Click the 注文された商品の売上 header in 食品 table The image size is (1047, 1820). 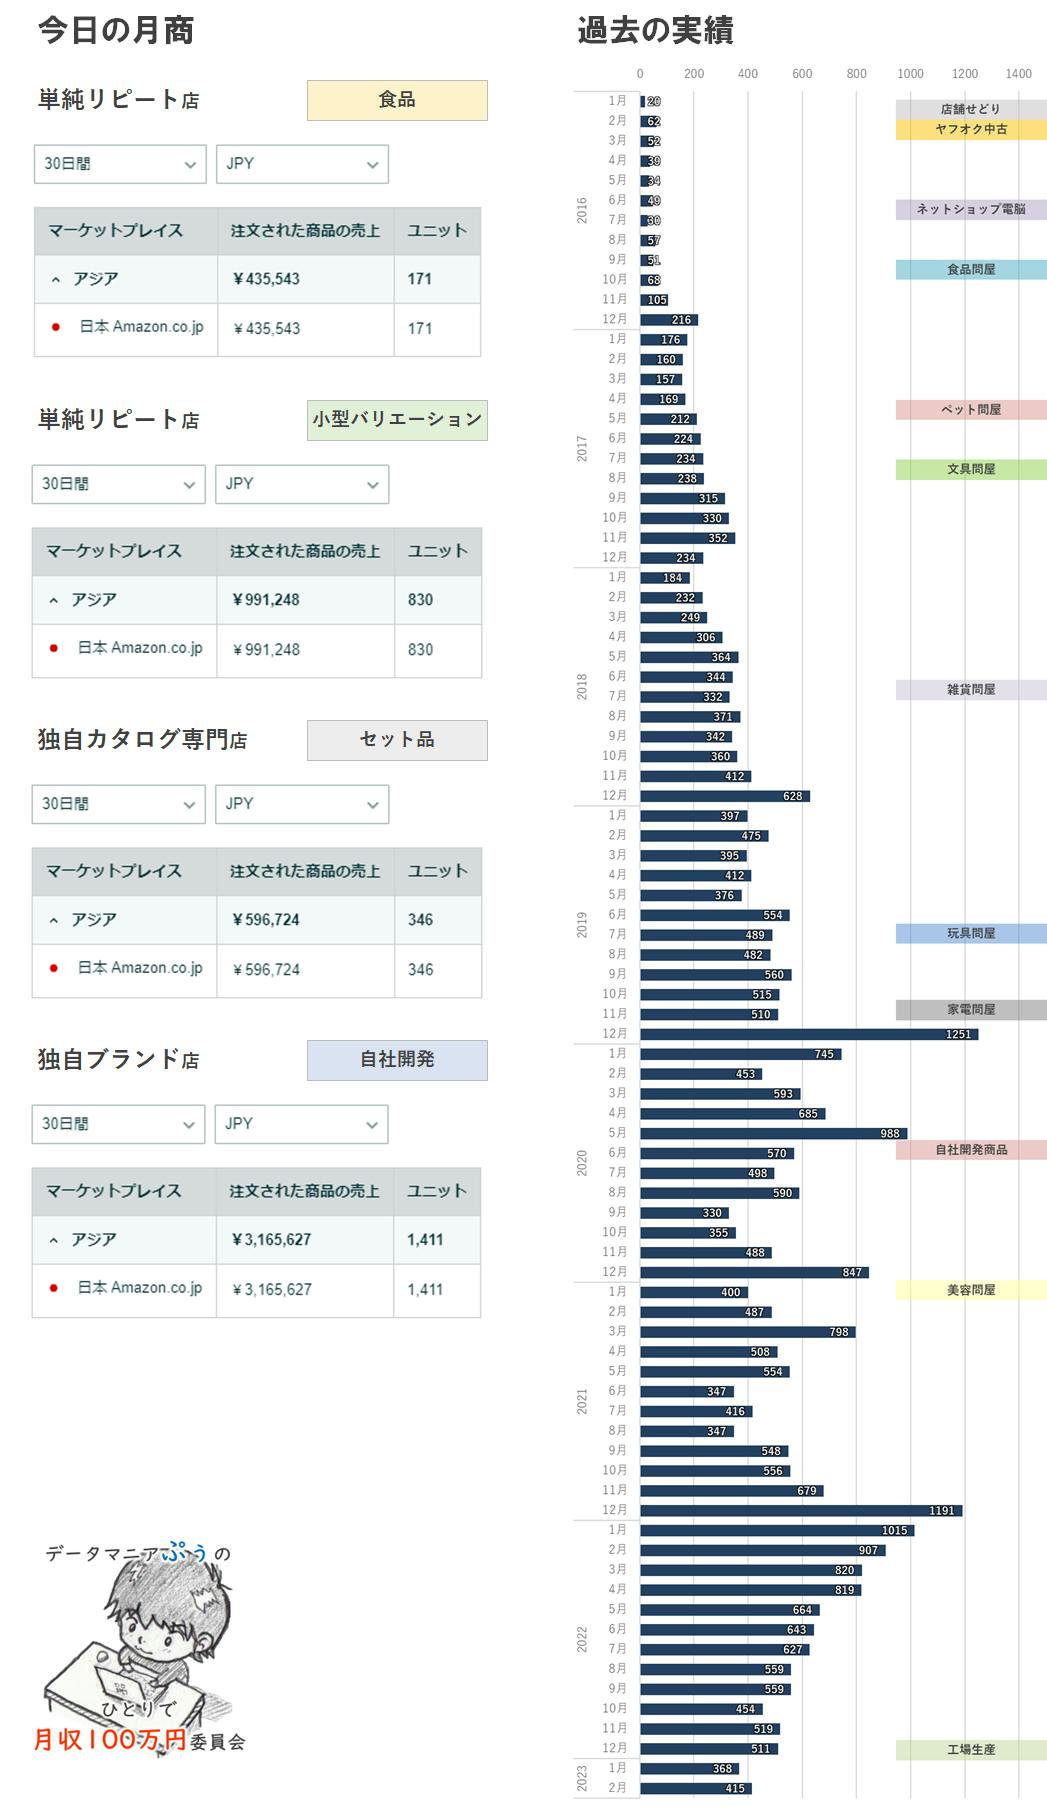click(x=305, y=231)
